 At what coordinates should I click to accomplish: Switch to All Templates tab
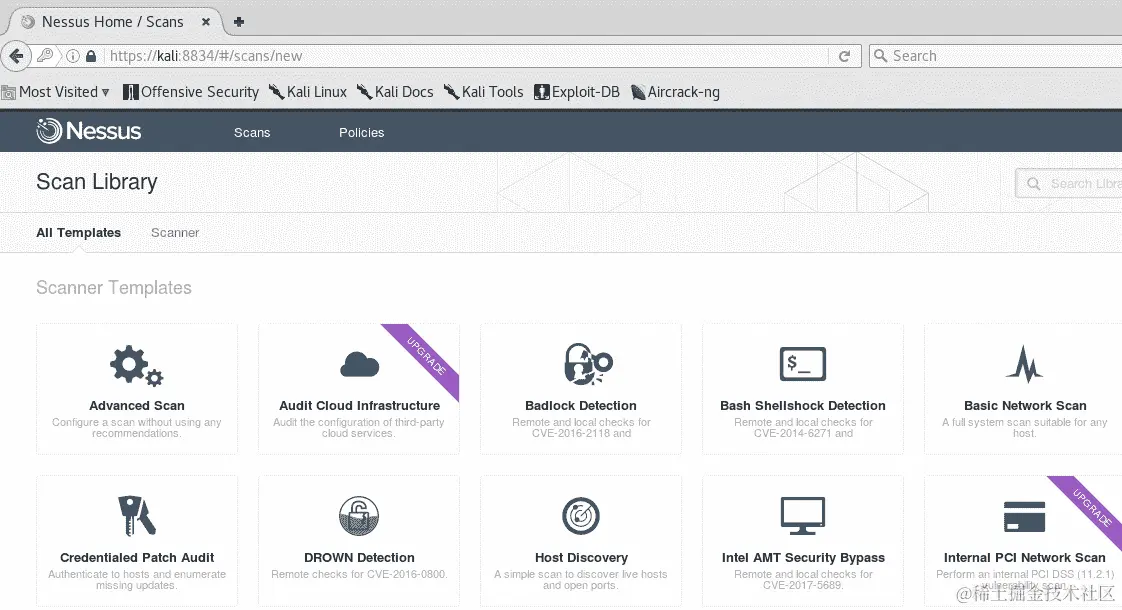79,233
